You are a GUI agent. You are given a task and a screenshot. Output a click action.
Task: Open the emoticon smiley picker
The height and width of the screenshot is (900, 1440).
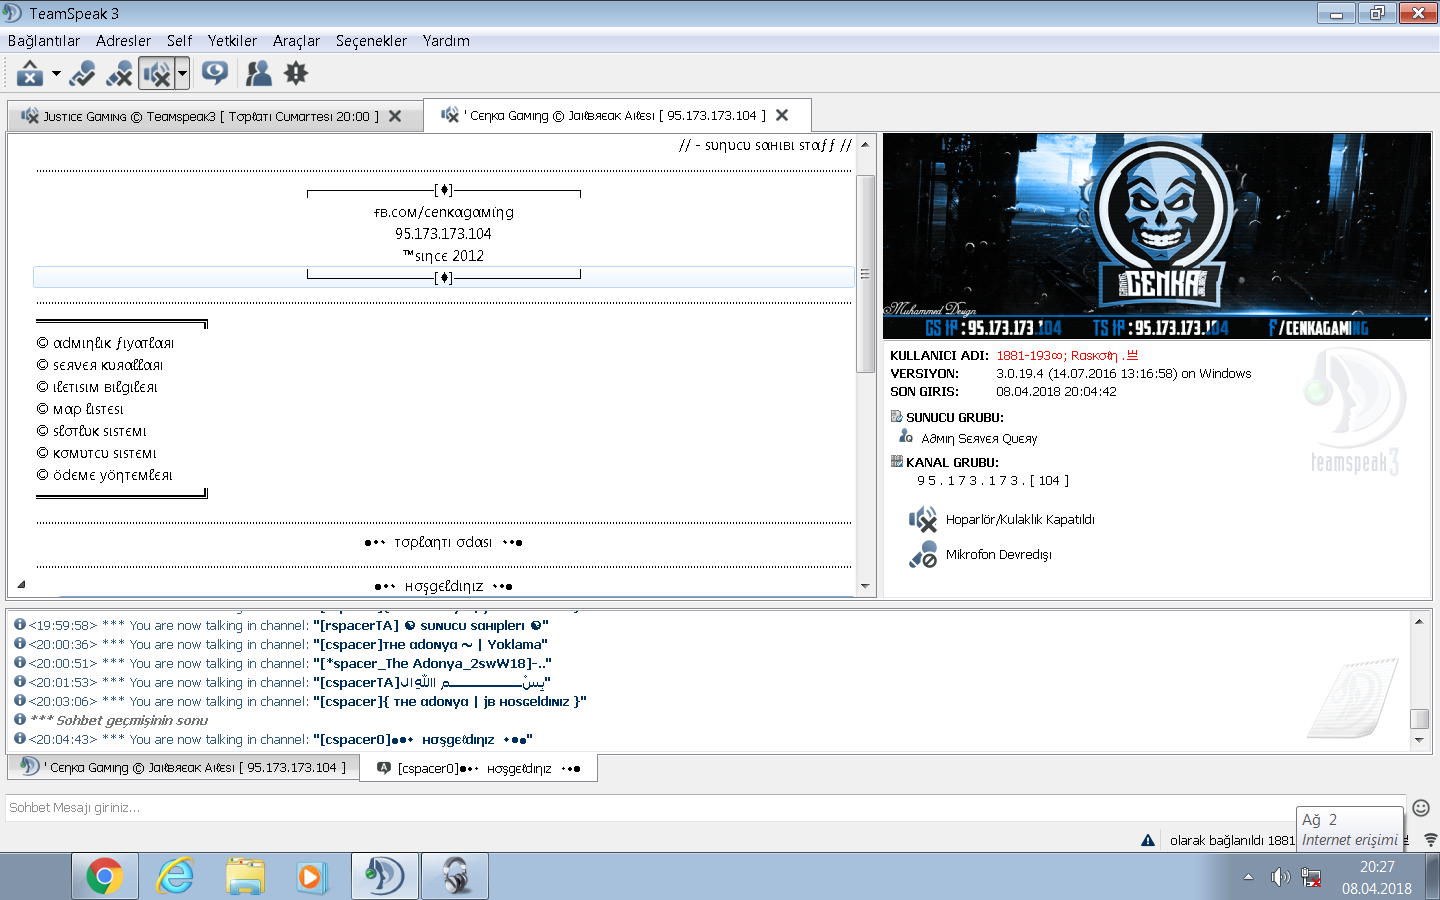[1421, 807]
